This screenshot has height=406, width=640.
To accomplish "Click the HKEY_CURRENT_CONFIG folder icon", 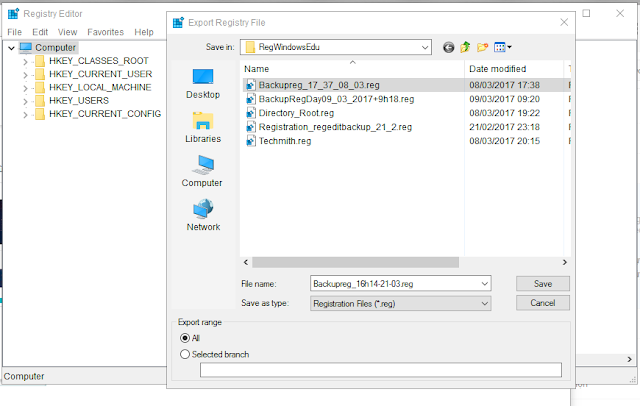I will (40, 114).
